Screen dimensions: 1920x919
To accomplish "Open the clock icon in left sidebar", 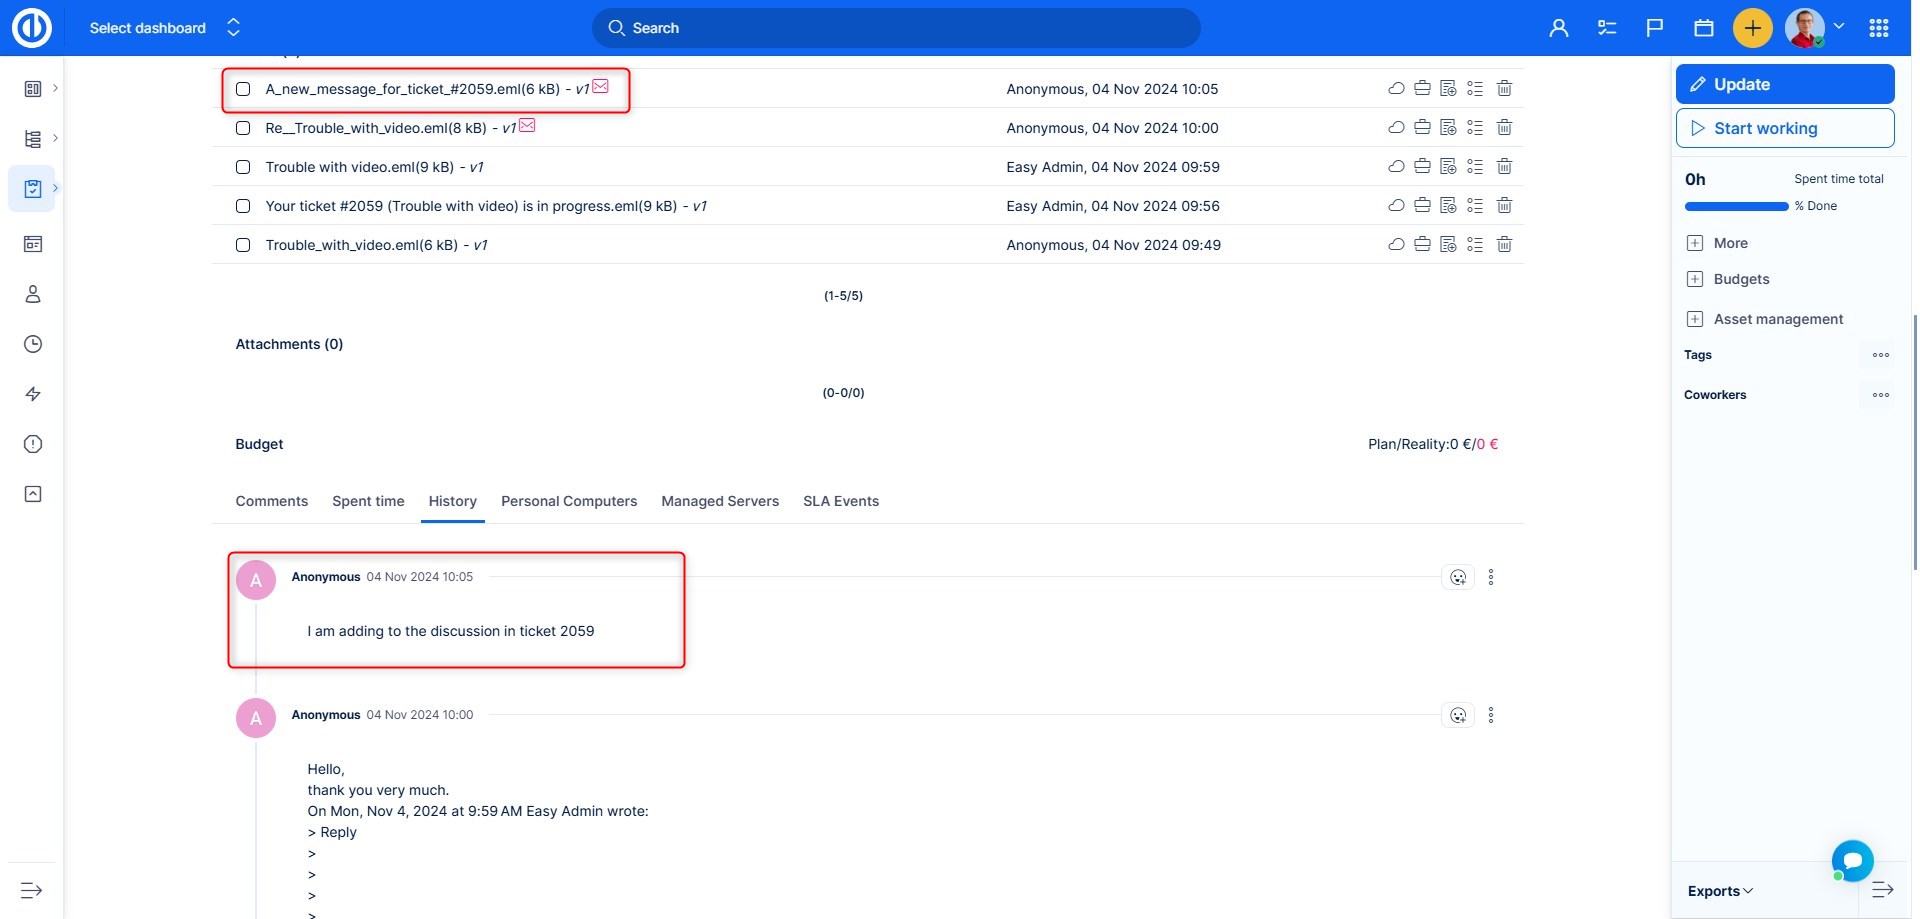I will 33,344.
